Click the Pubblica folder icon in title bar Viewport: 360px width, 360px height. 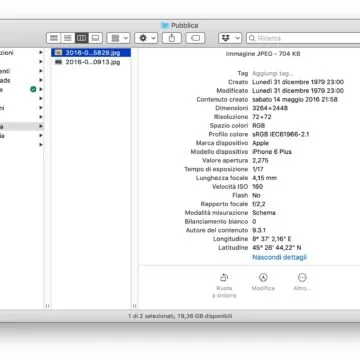click(x=165, y=25)
